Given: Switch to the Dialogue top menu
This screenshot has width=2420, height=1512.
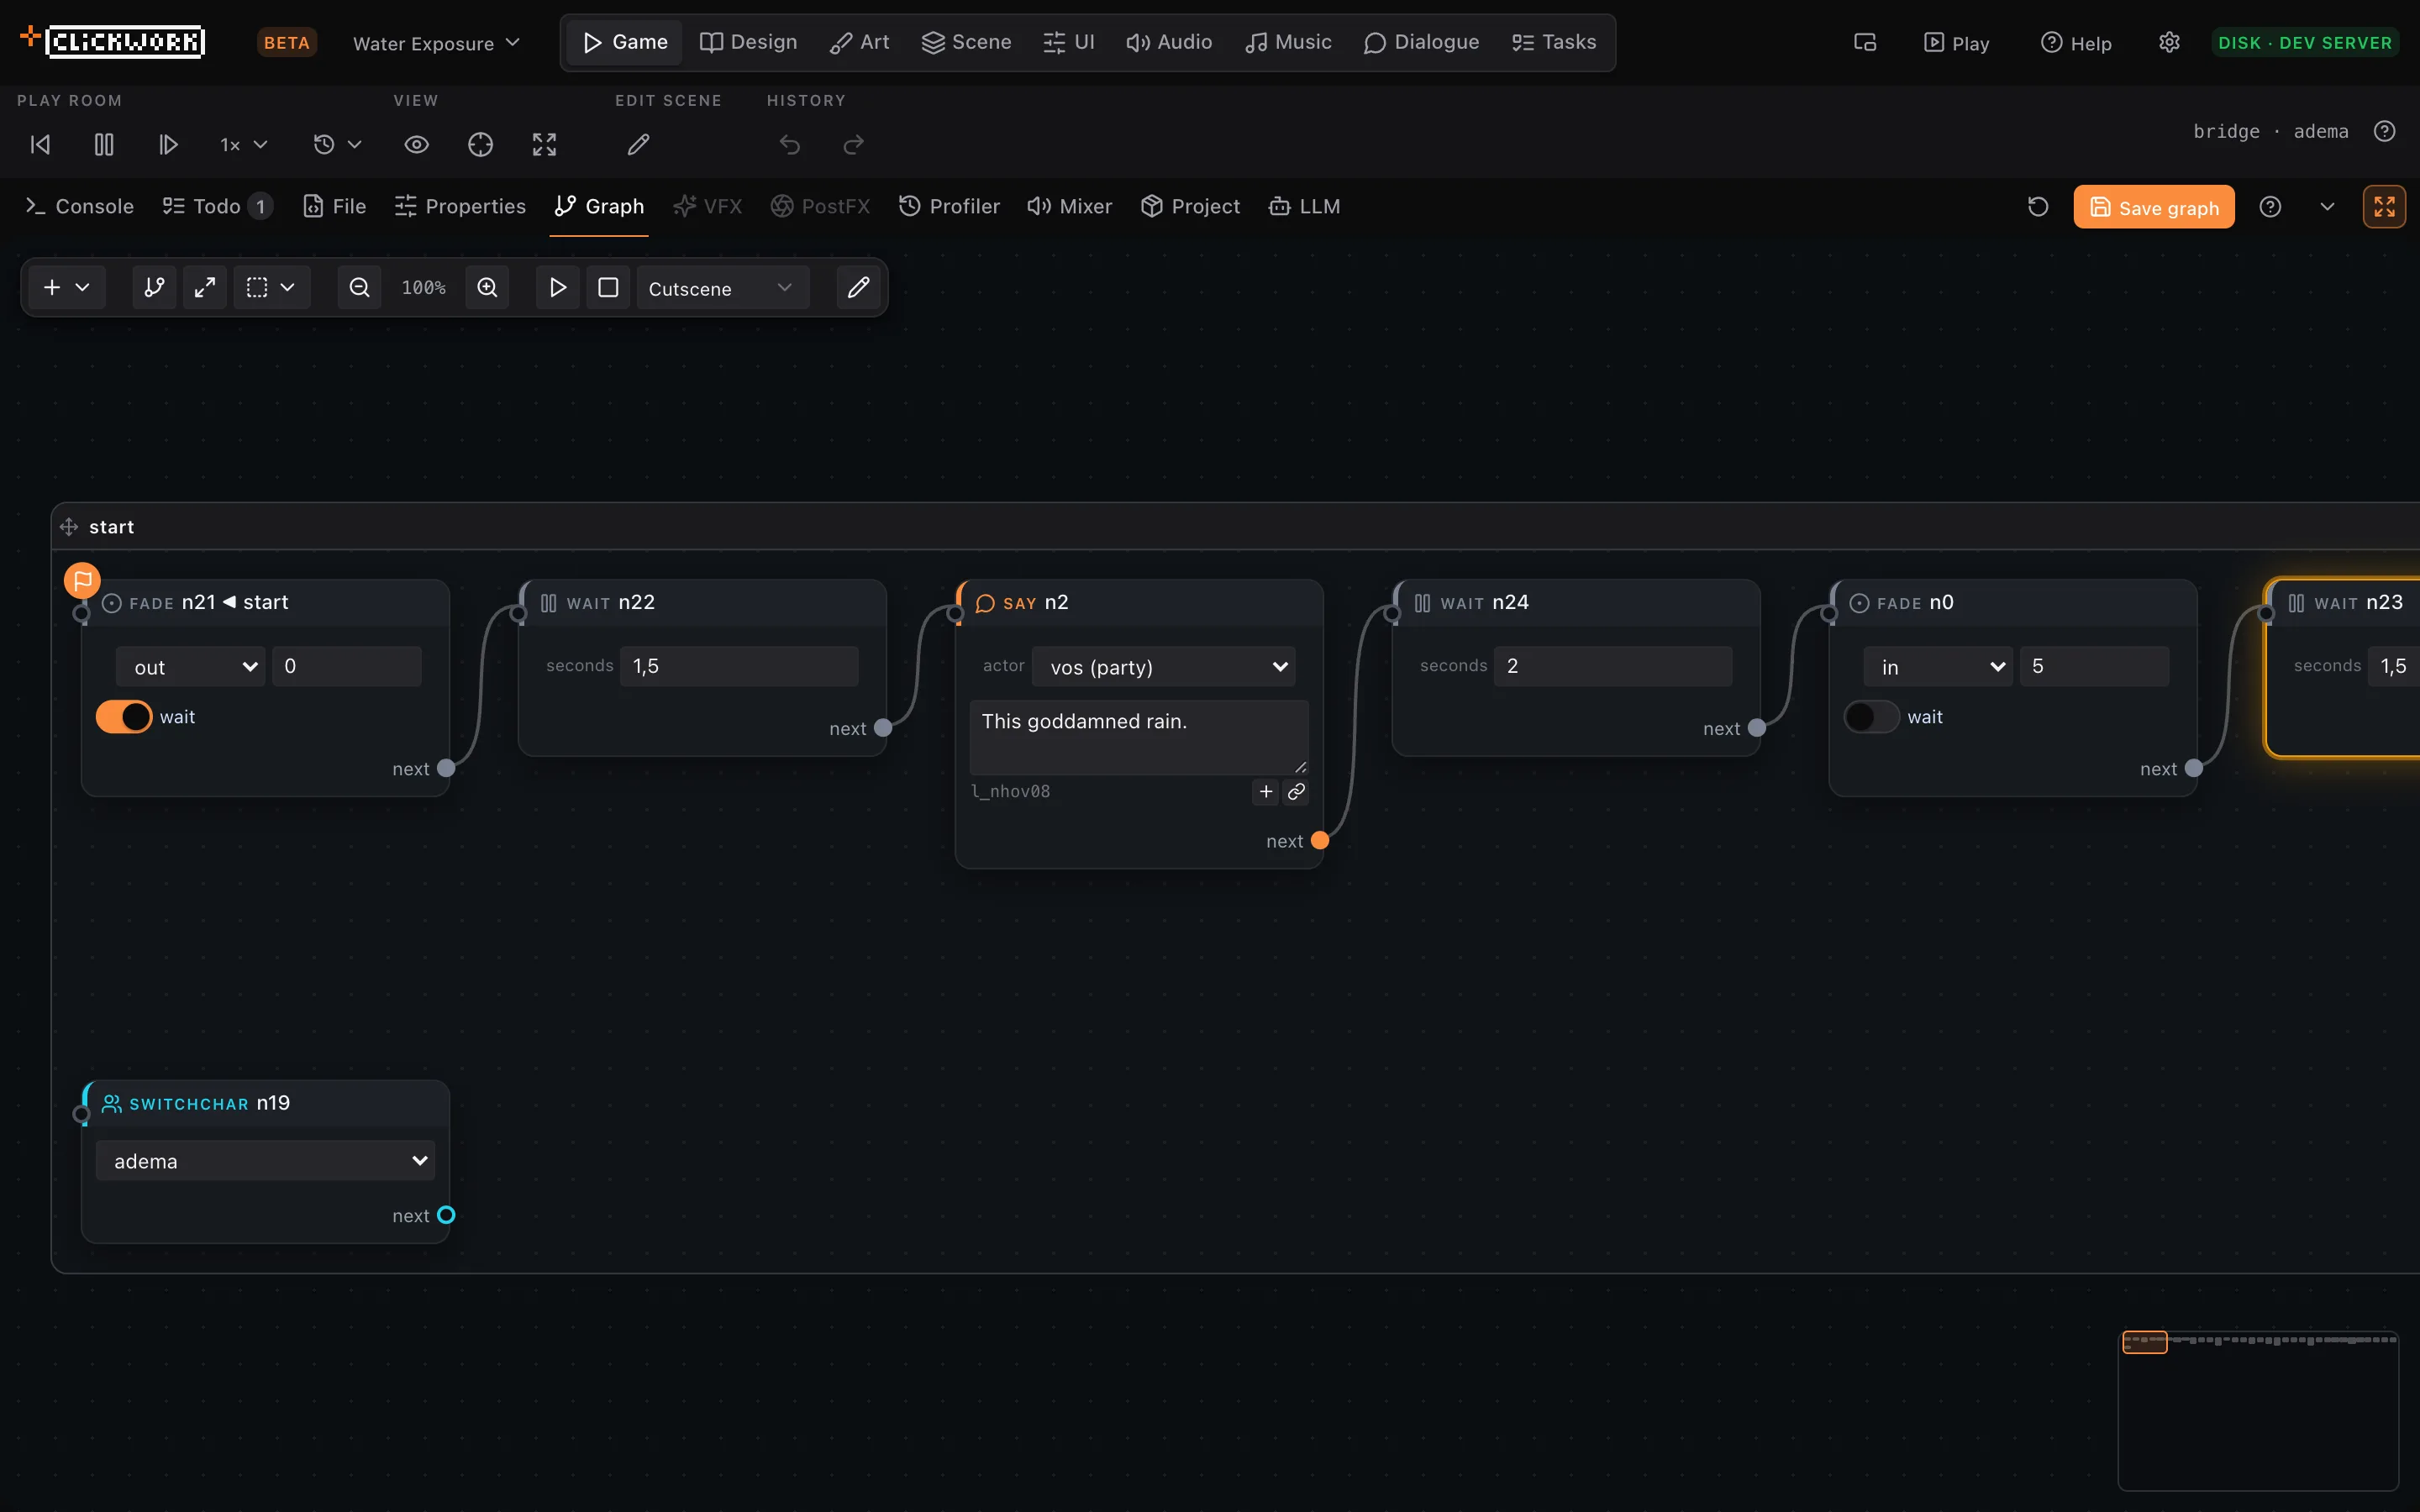Looking at the screenshot, I should (1421, 42).
